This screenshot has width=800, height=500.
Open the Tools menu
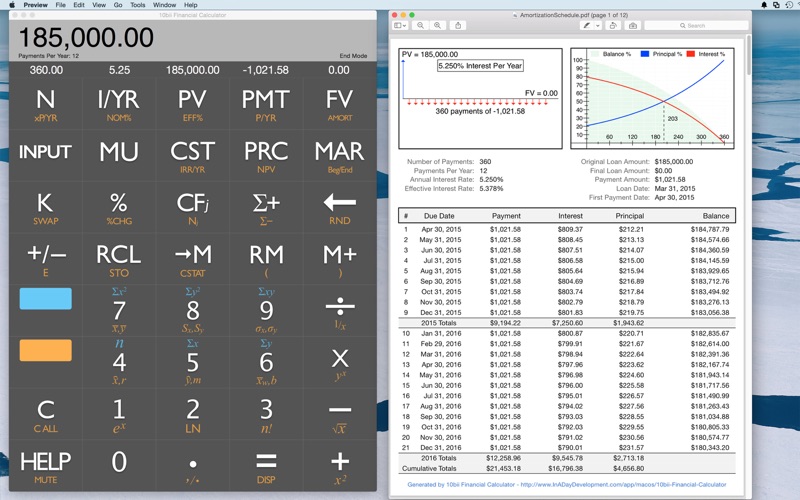tap(138, 5)
